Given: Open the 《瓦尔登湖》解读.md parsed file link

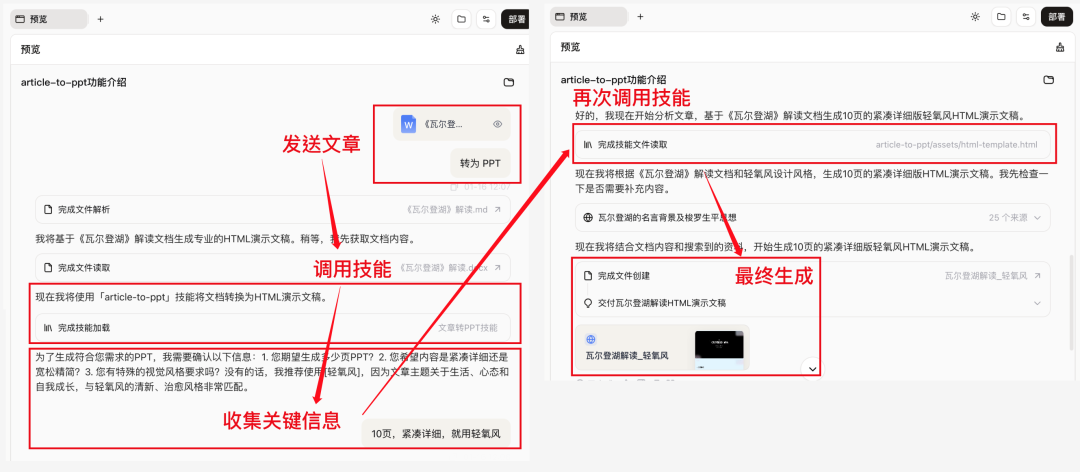Looking at the screenshot, I should click(x=446, y=210).
